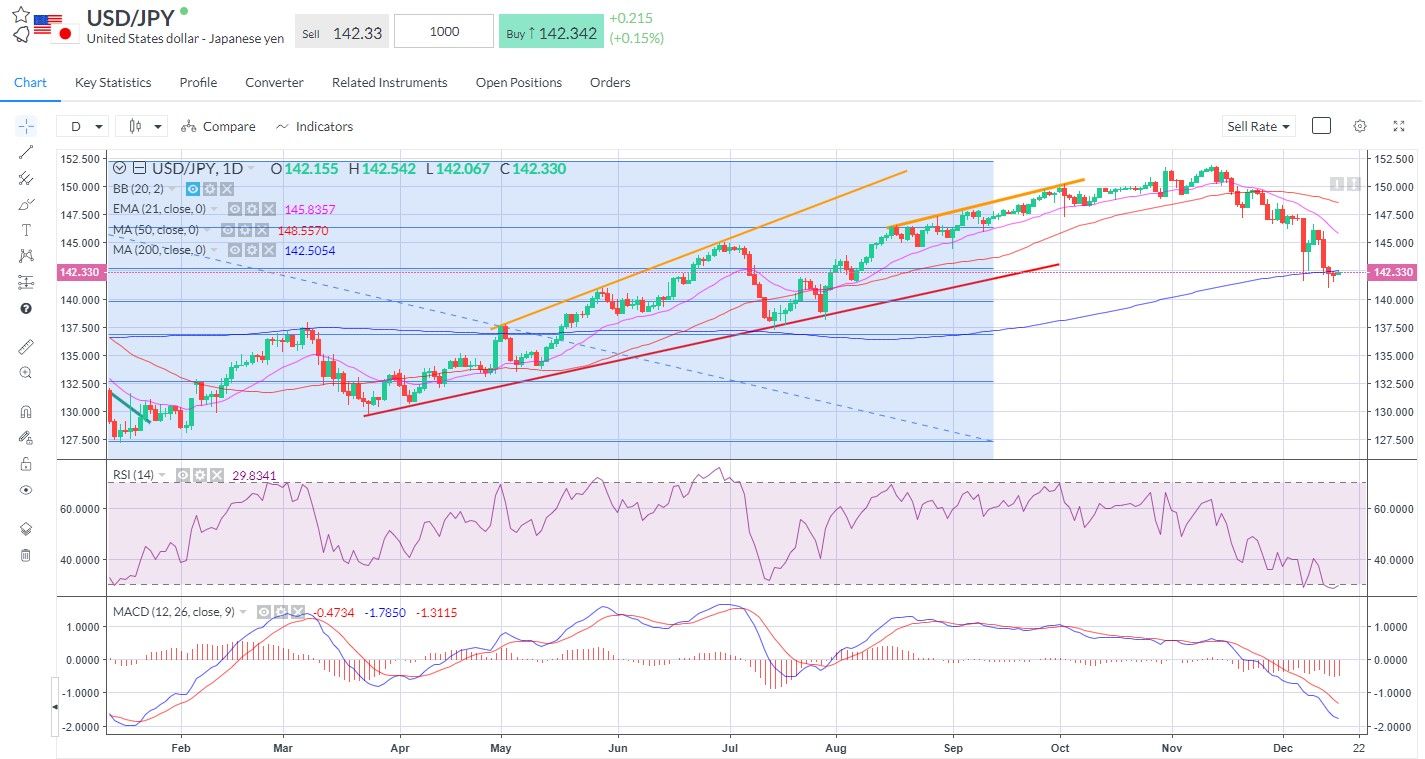The image size is (1425, 759).
Task: Open the D timeframe dropdown
Action: [83, 126]
